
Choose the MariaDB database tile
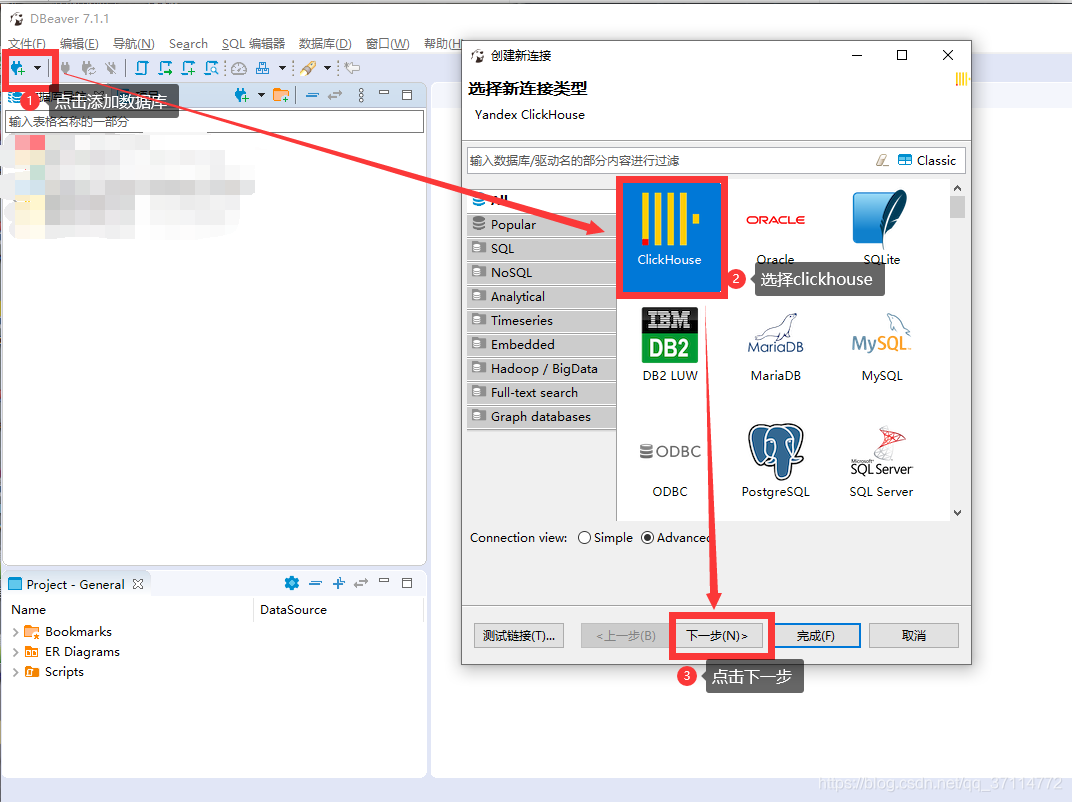(x=775, y=347)
